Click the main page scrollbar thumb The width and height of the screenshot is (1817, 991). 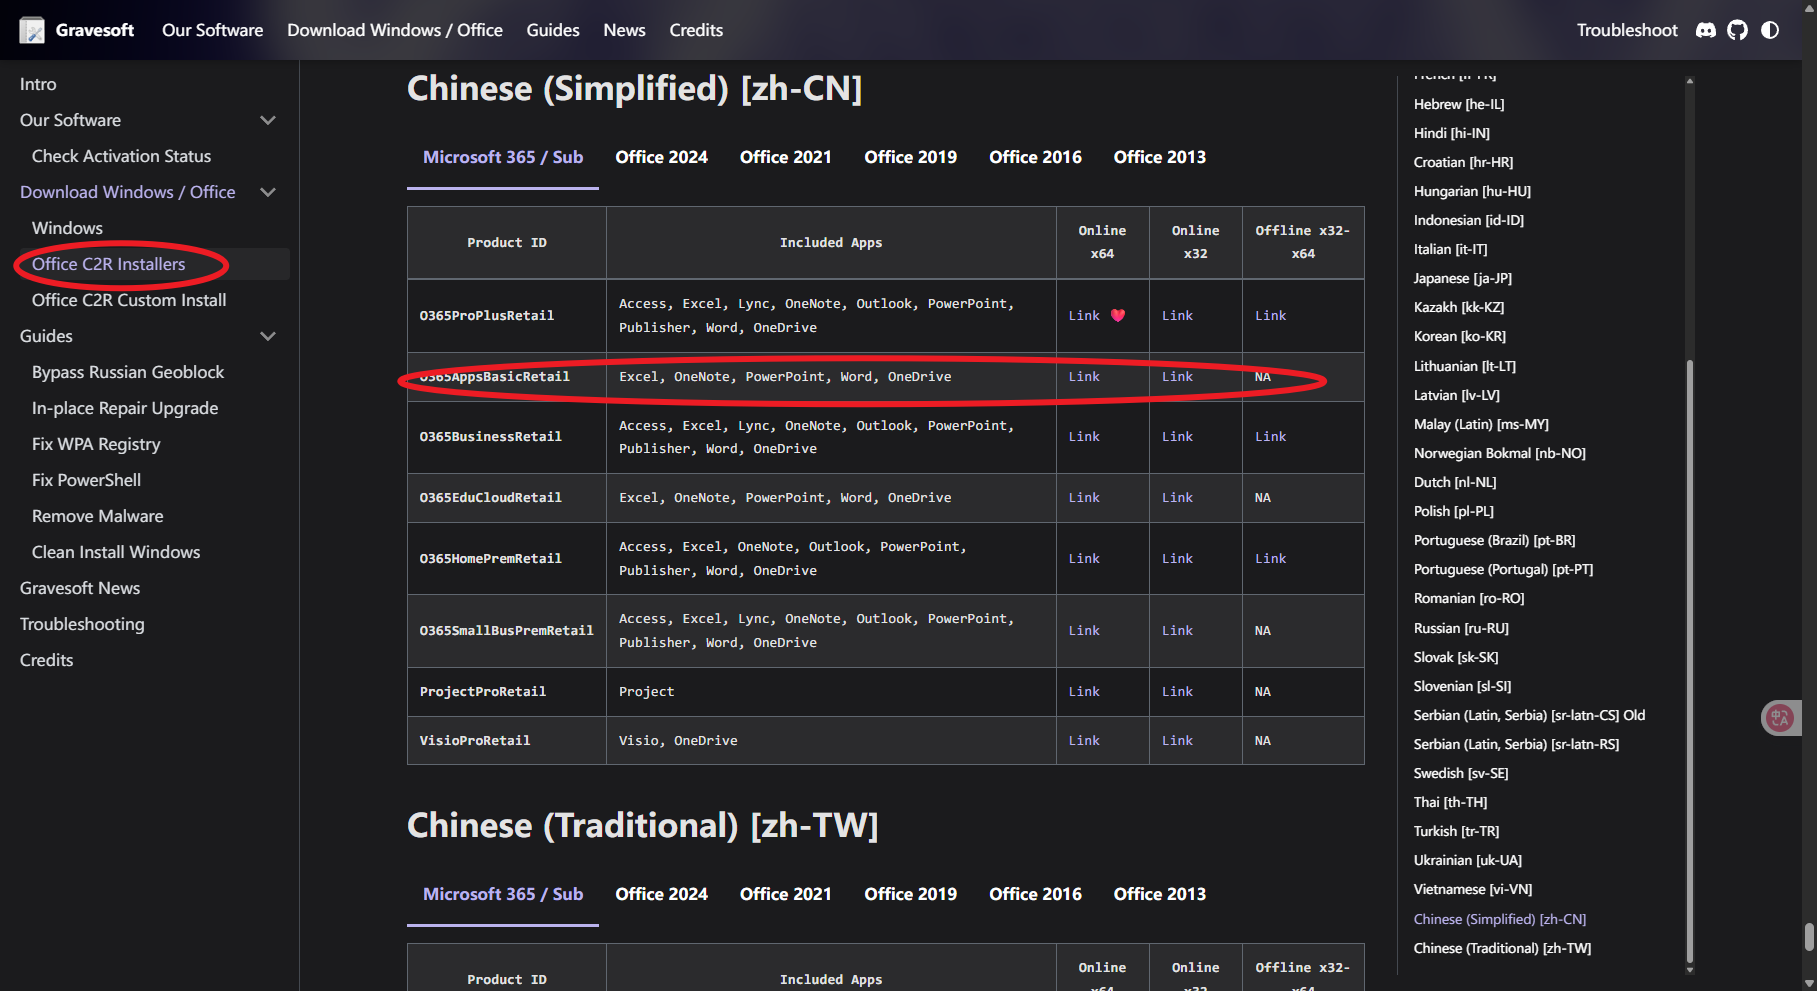1809,937
